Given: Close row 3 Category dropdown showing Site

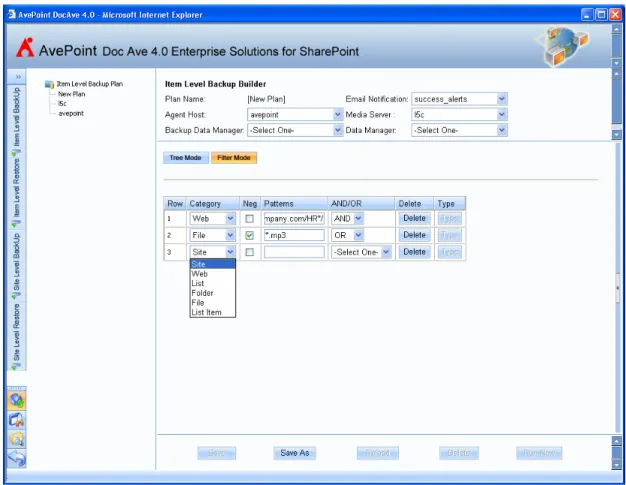Looking at the screenshot, I should [213, 252].
